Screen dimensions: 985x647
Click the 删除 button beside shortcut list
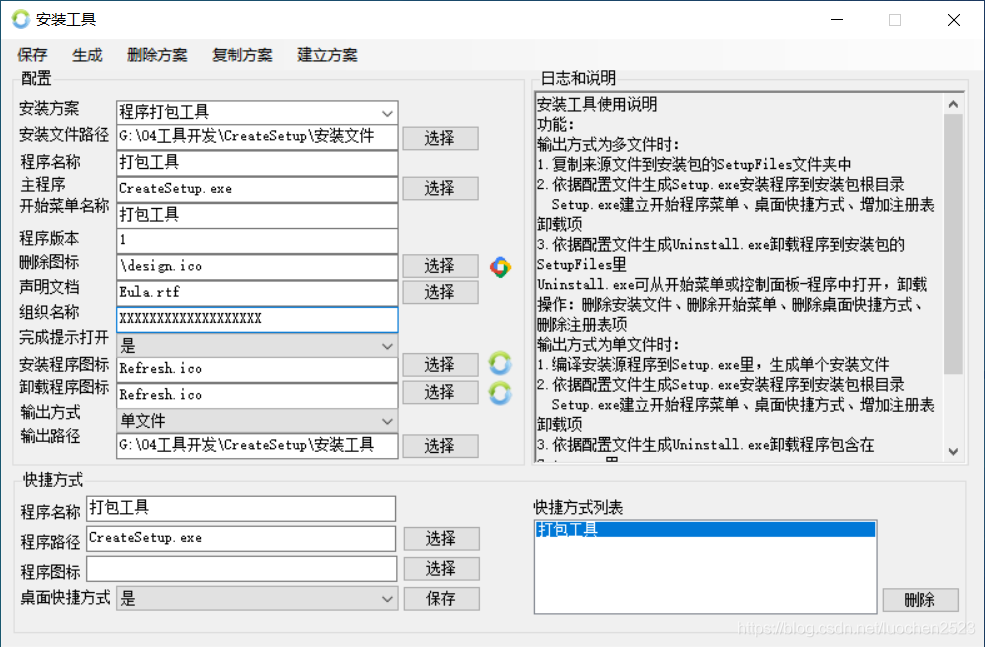[920, 599]
